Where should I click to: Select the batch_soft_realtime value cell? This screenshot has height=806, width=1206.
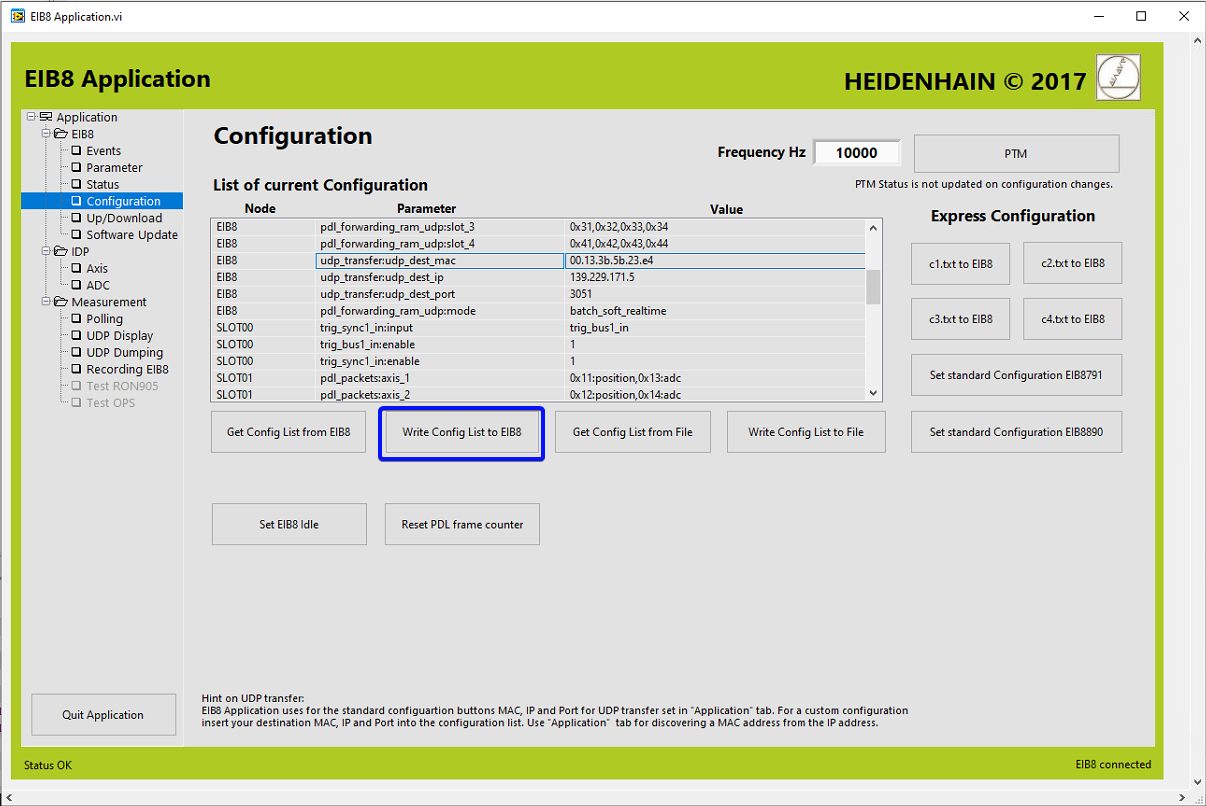click(715, 311)
